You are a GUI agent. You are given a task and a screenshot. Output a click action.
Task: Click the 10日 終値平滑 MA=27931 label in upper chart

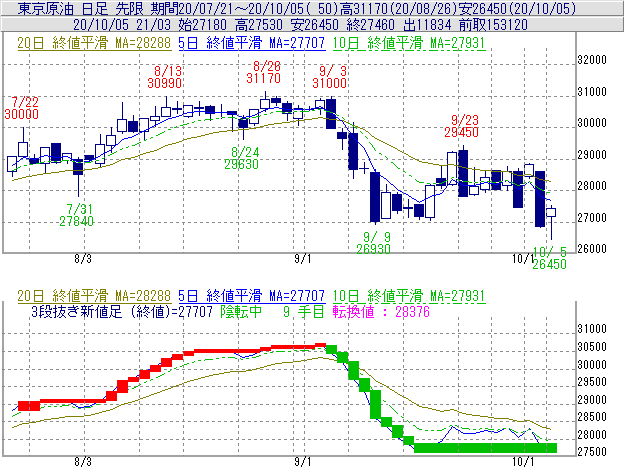click(409, 43)
